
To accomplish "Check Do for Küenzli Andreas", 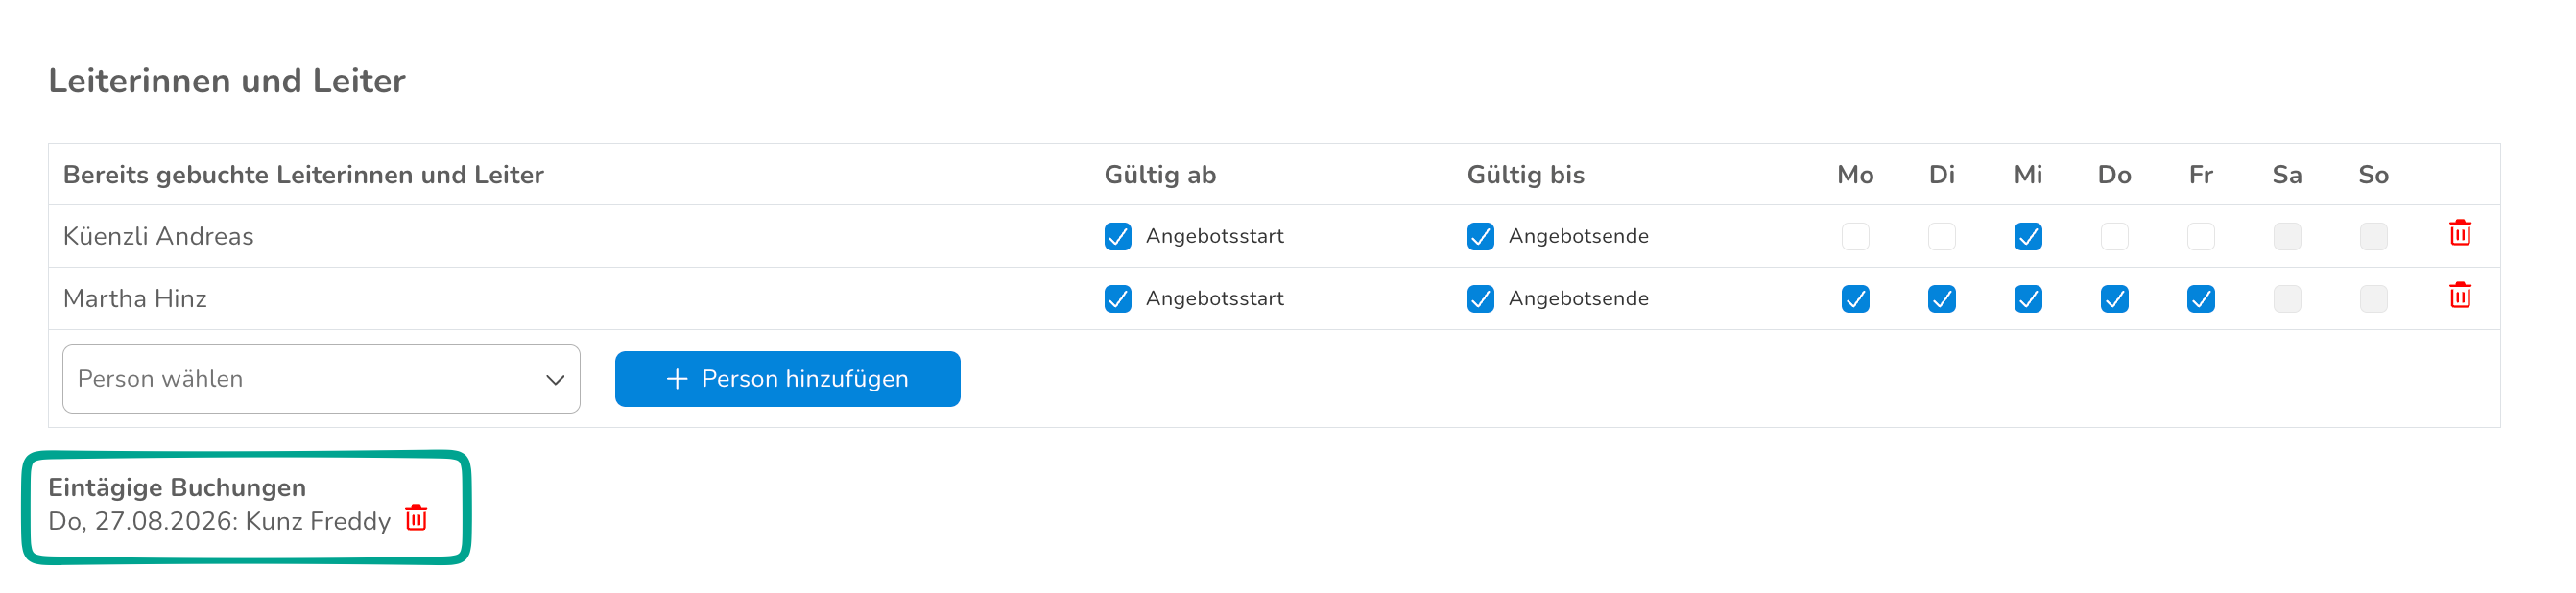I will tap(2114, 237).
